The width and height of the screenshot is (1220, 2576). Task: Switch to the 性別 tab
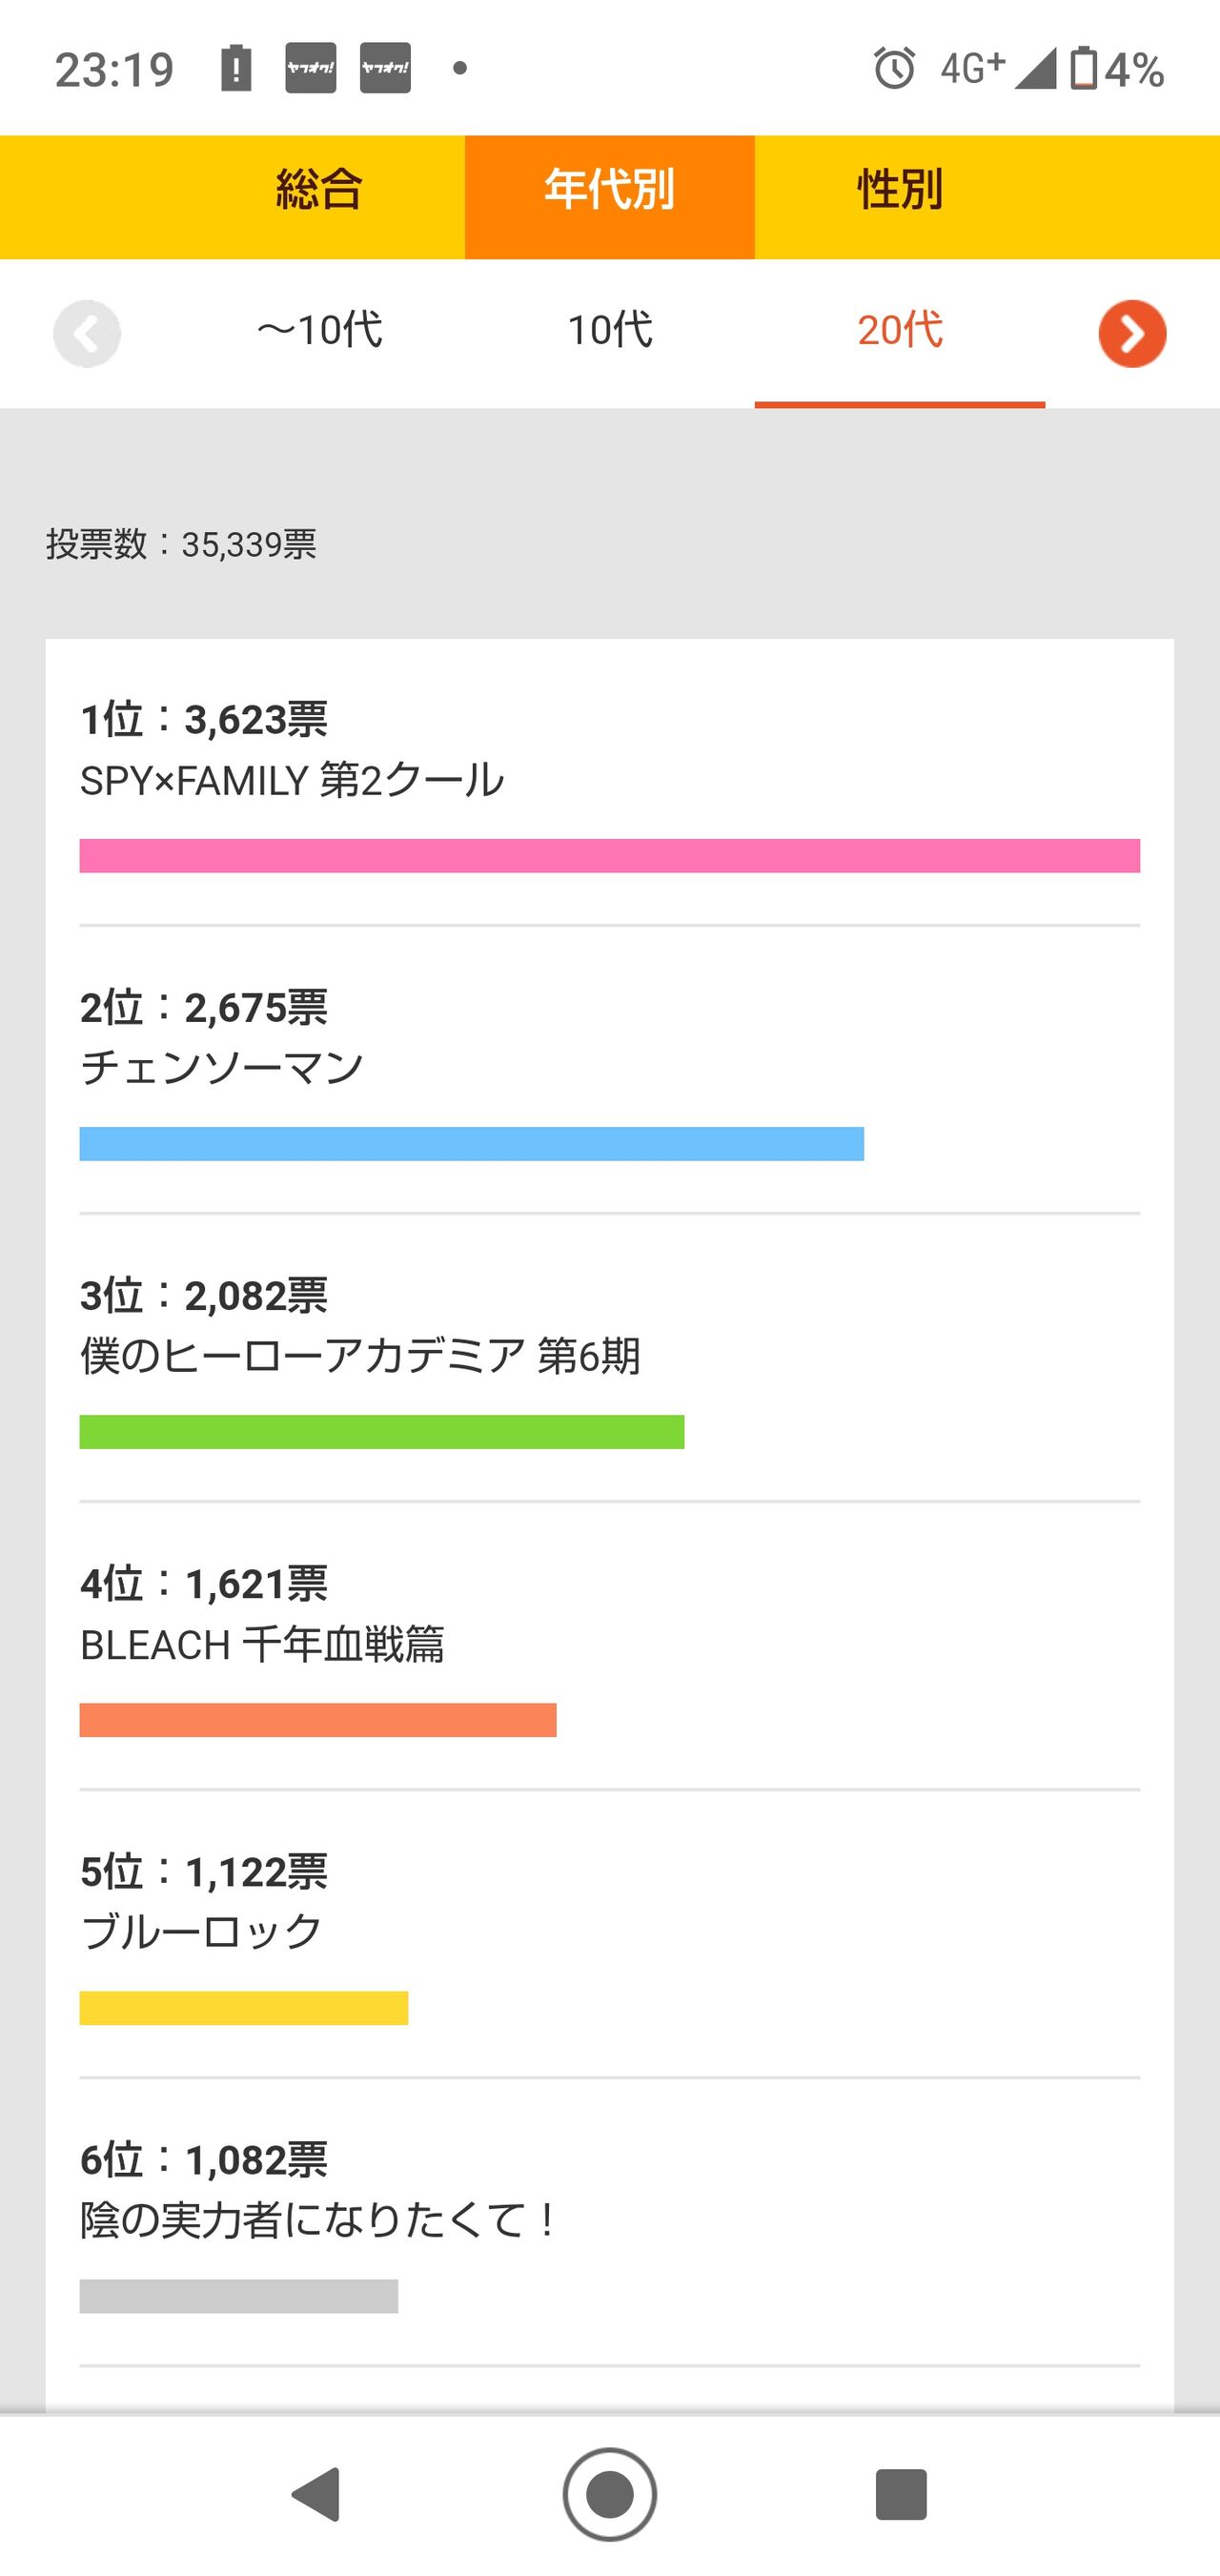pyautogui.click(x=900, y=190)
